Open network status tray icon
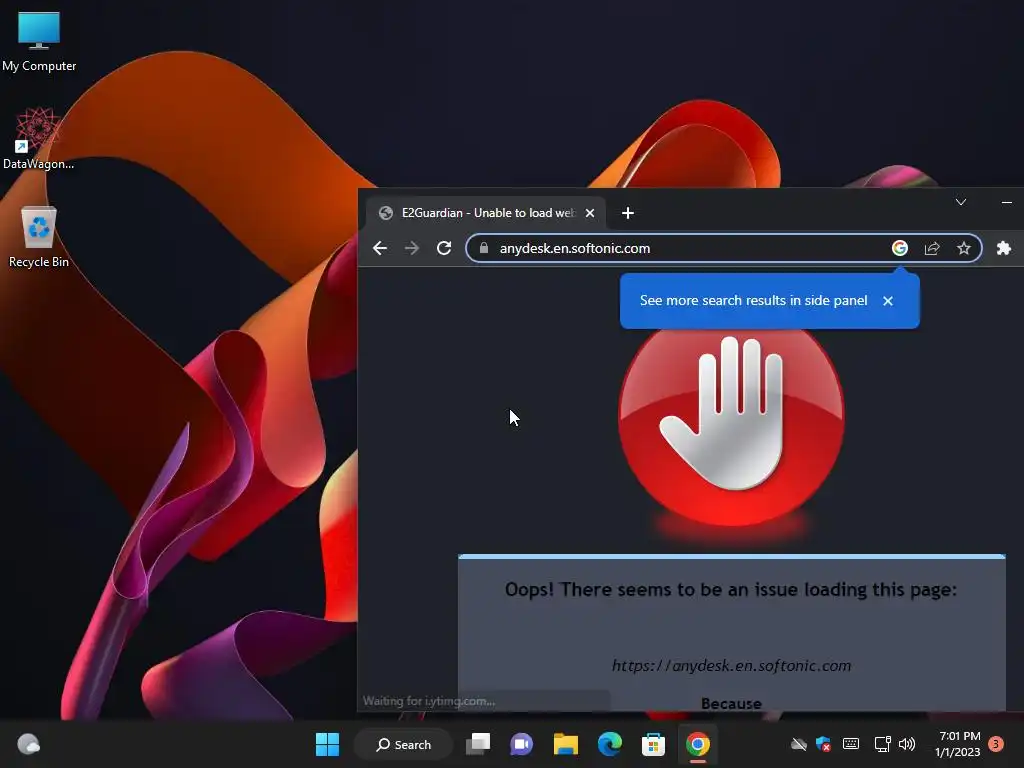The width and height of the screenshot is (1024, 768). 882,744
